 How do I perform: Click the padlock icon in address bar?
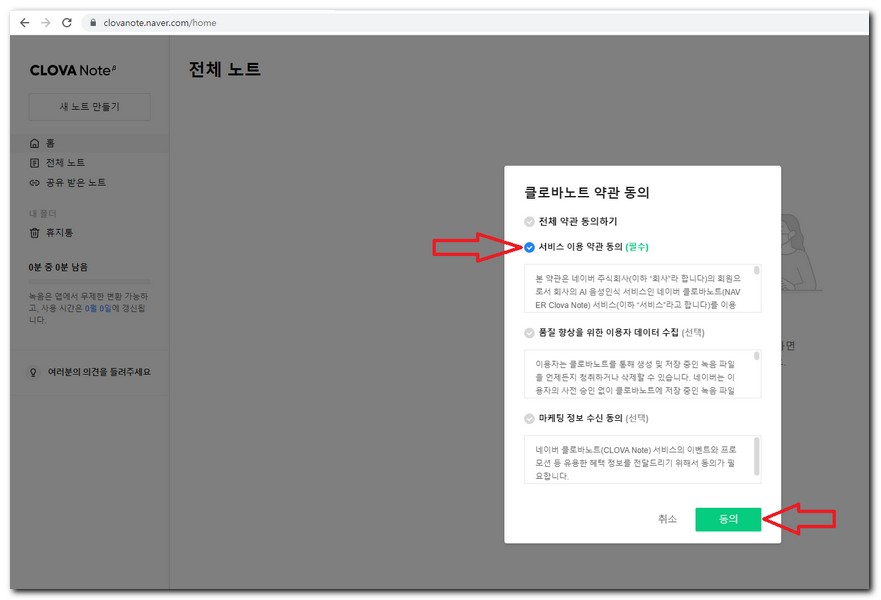pos(93,22)
